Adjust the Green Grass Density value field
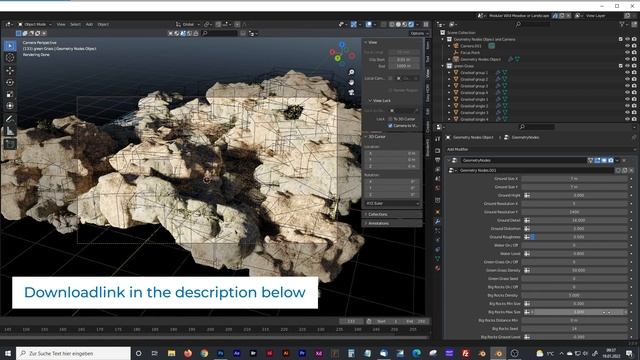 coord(578,270)
